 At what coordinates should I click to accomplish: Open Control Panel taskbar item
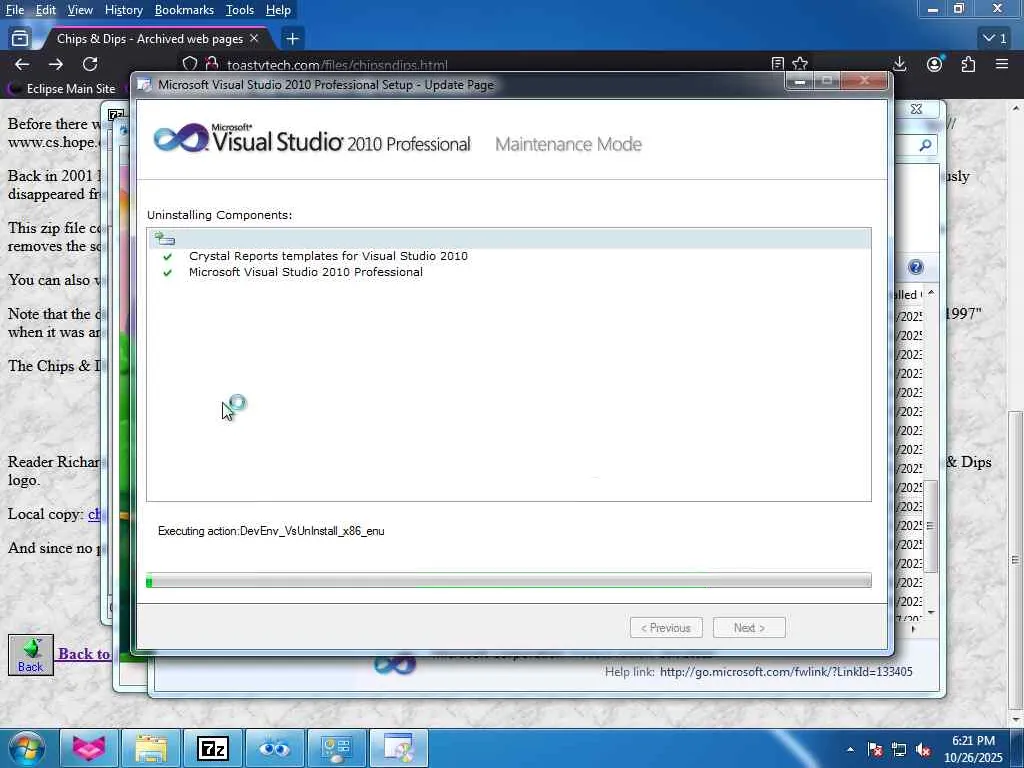pos(337,748)
